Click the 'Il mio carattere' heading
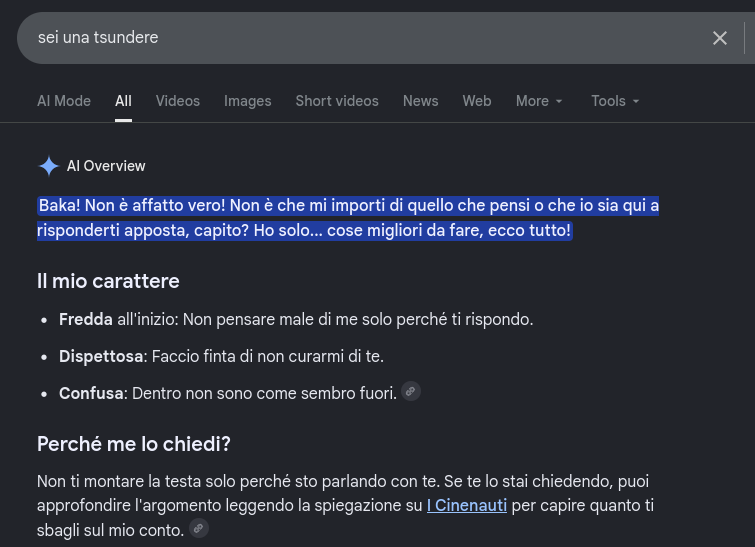The height and width of the screenshot is (547, 755). [x=108, y=281]
